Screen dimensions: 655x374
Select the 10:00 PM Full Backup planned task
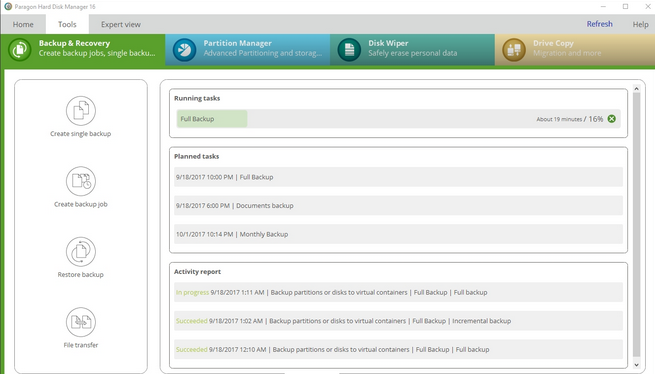pos(399,177)
